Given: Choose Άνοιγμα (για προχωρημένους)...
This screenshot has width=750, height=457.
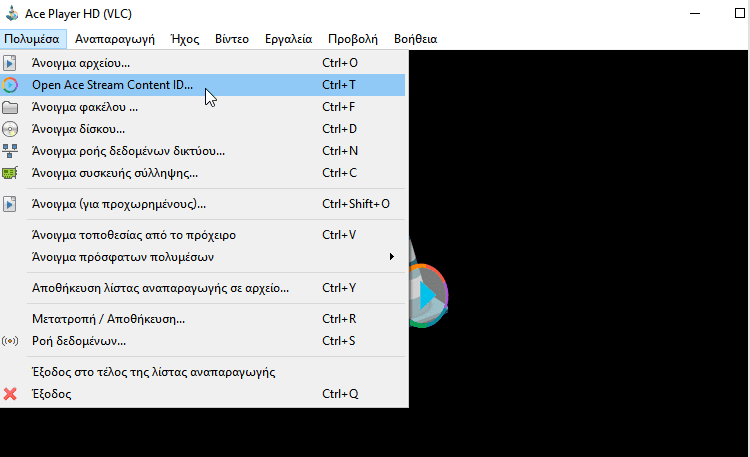Looking at the screenshot, I should [203, 204].
